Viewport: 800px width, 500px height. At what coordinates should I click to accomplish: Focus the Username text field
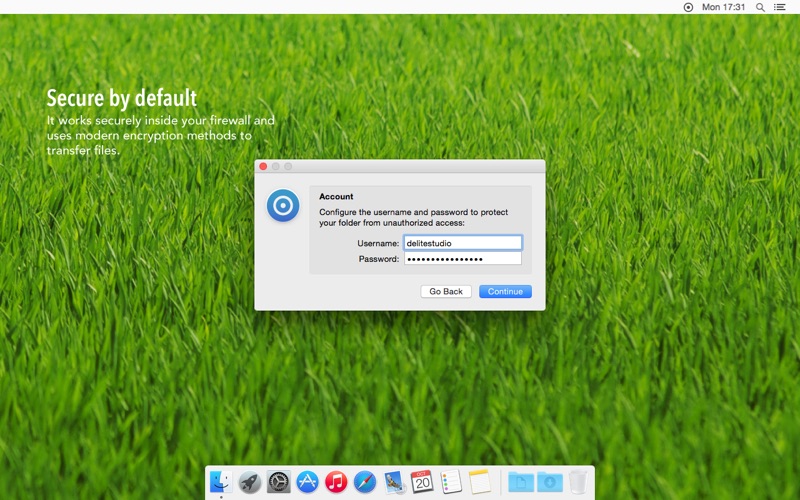tap(462, 243)
